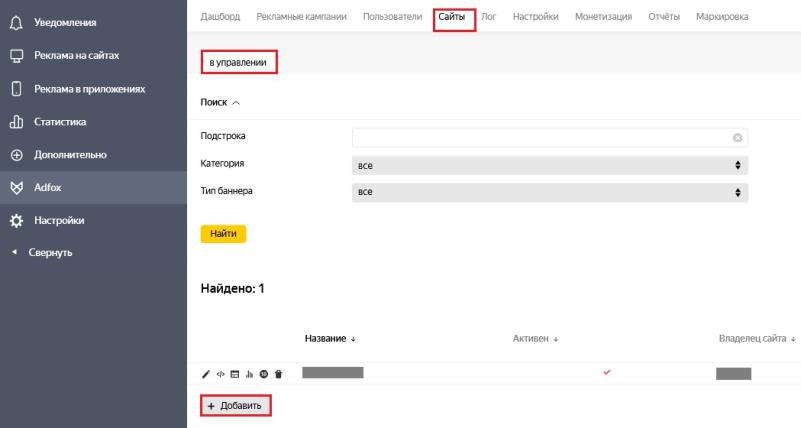Click the round numbered badge icon in site row

264,374
